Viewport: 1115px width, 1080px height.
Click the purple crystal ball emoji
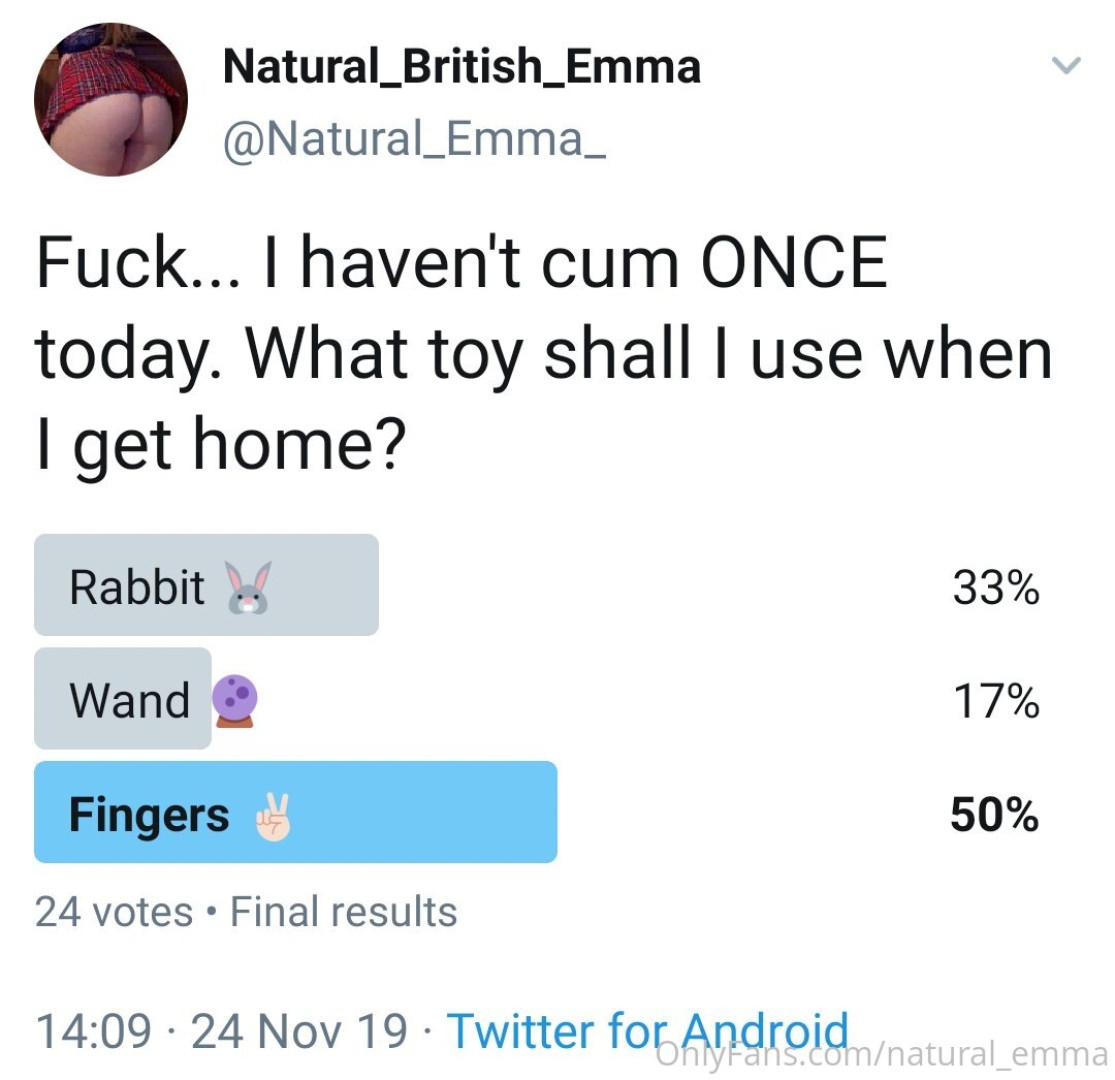pos(235,699)
